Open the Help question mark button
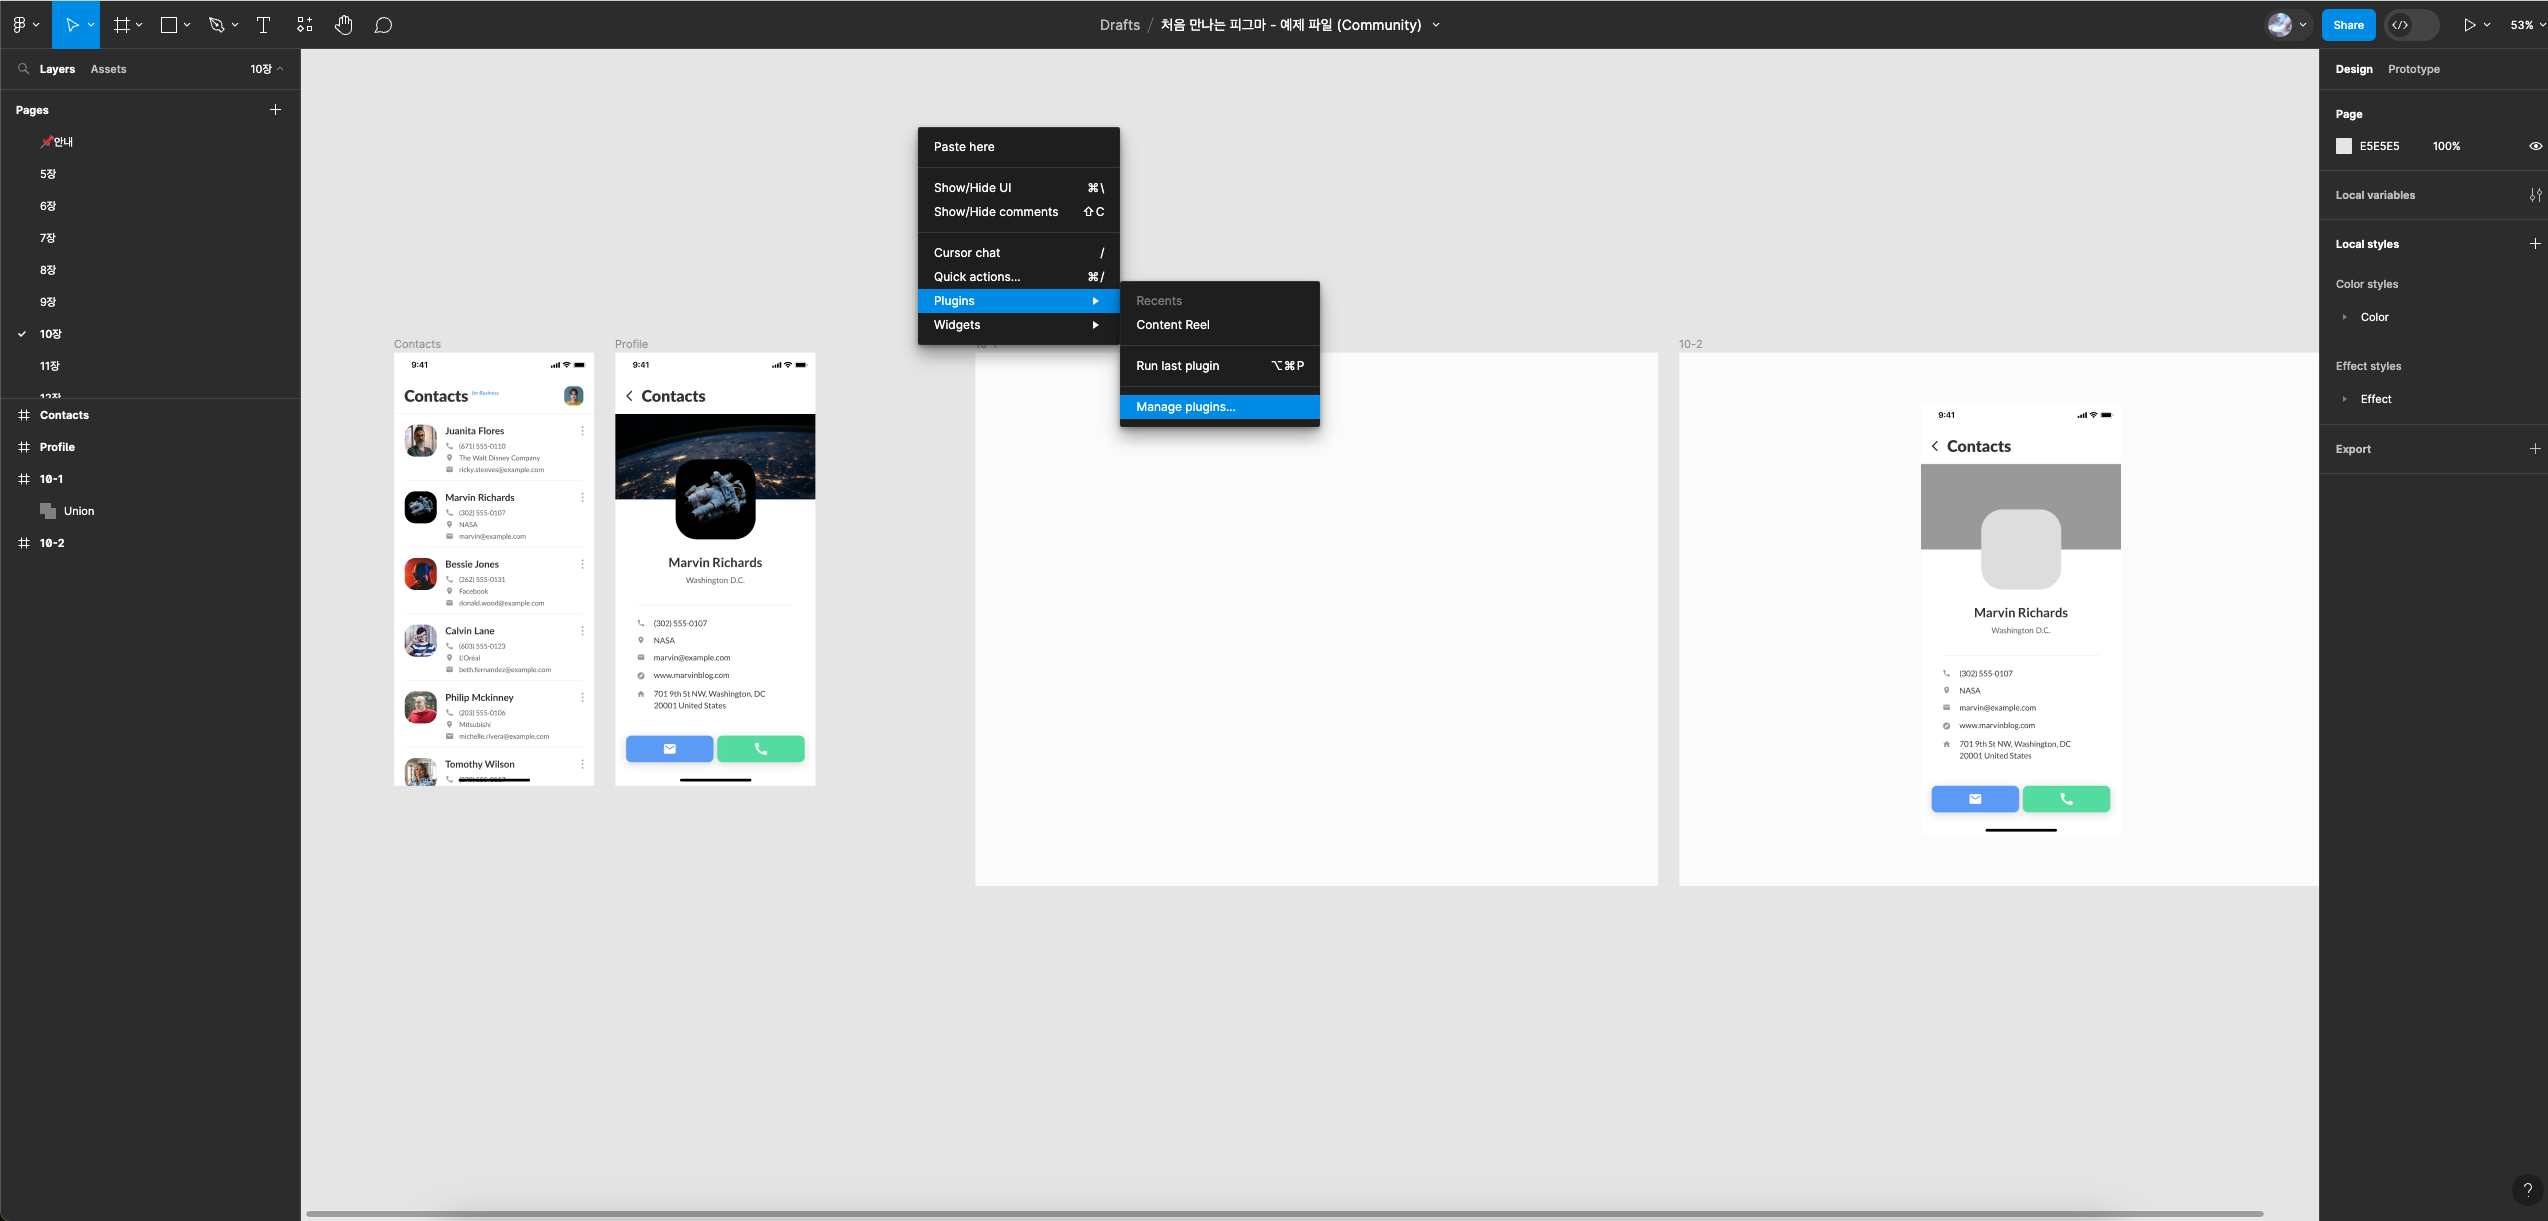Screen dimensions: 2548x1221 pos(2527,1189)
